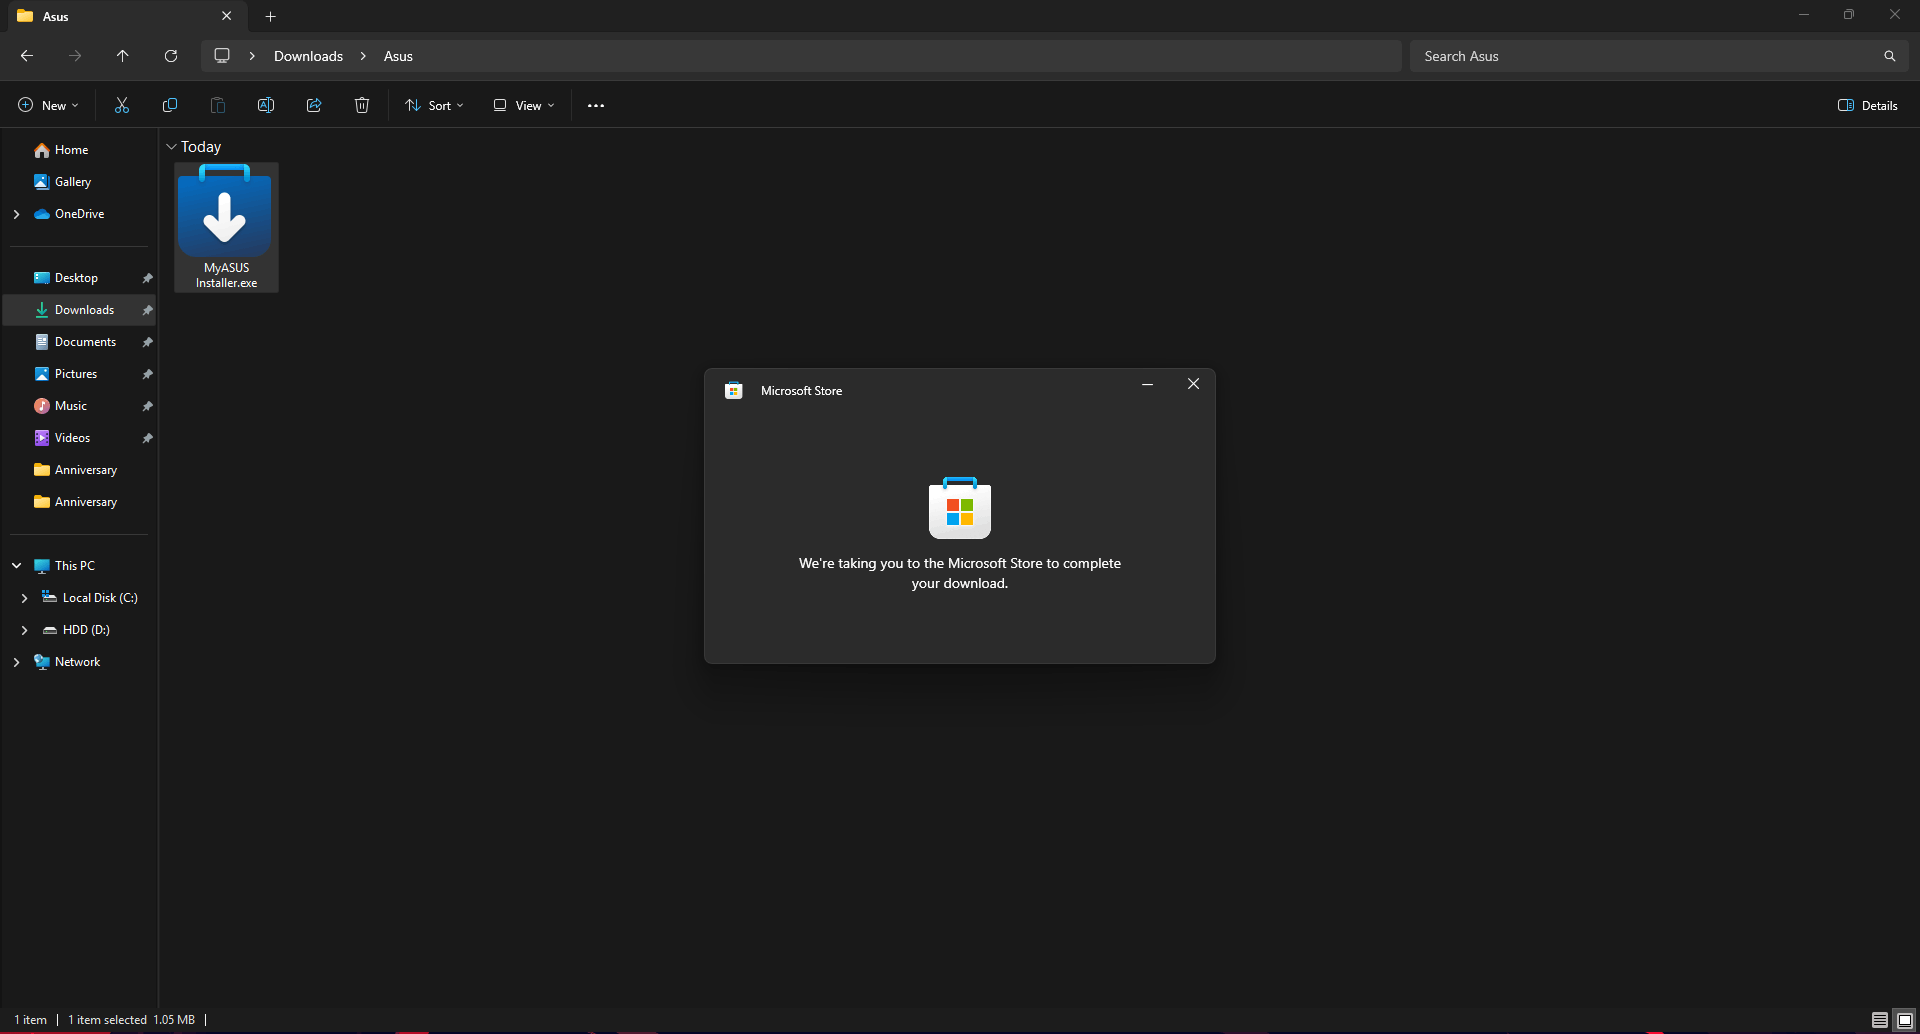Click Asus in the address breadcrumb

(x=398, y=56)
